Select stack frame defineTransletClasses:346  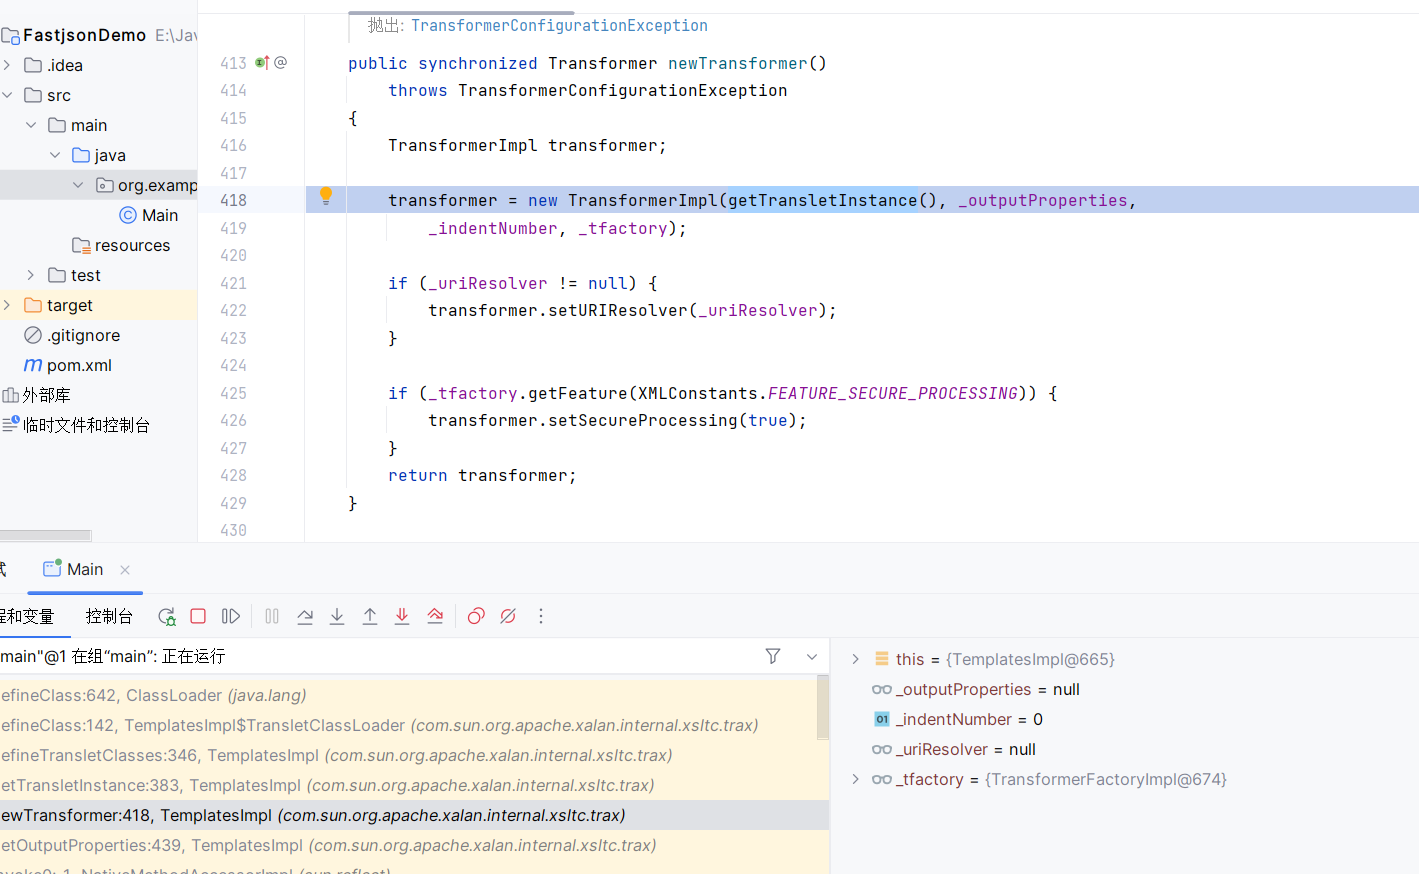[x=408, y=755]
